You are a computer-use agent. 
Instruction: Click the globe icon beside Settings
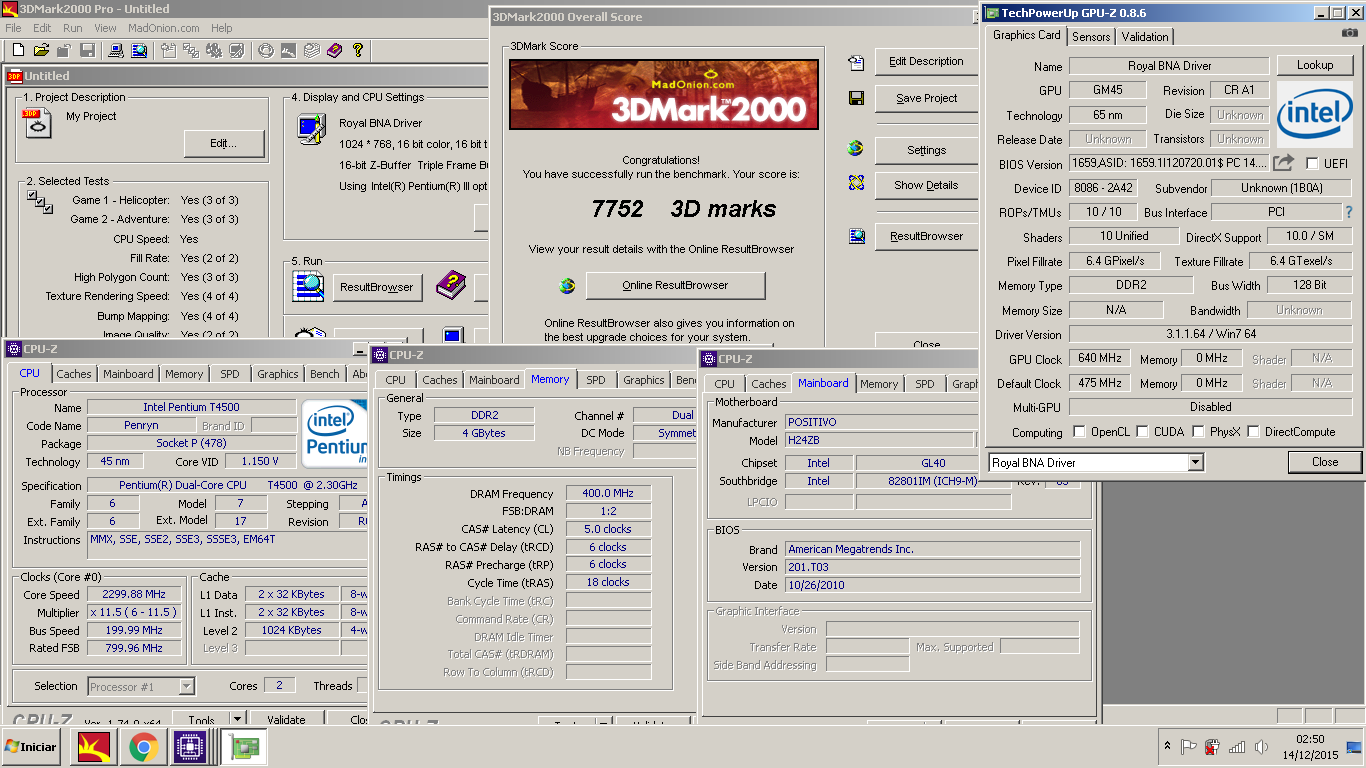click(x=856, y=148)
